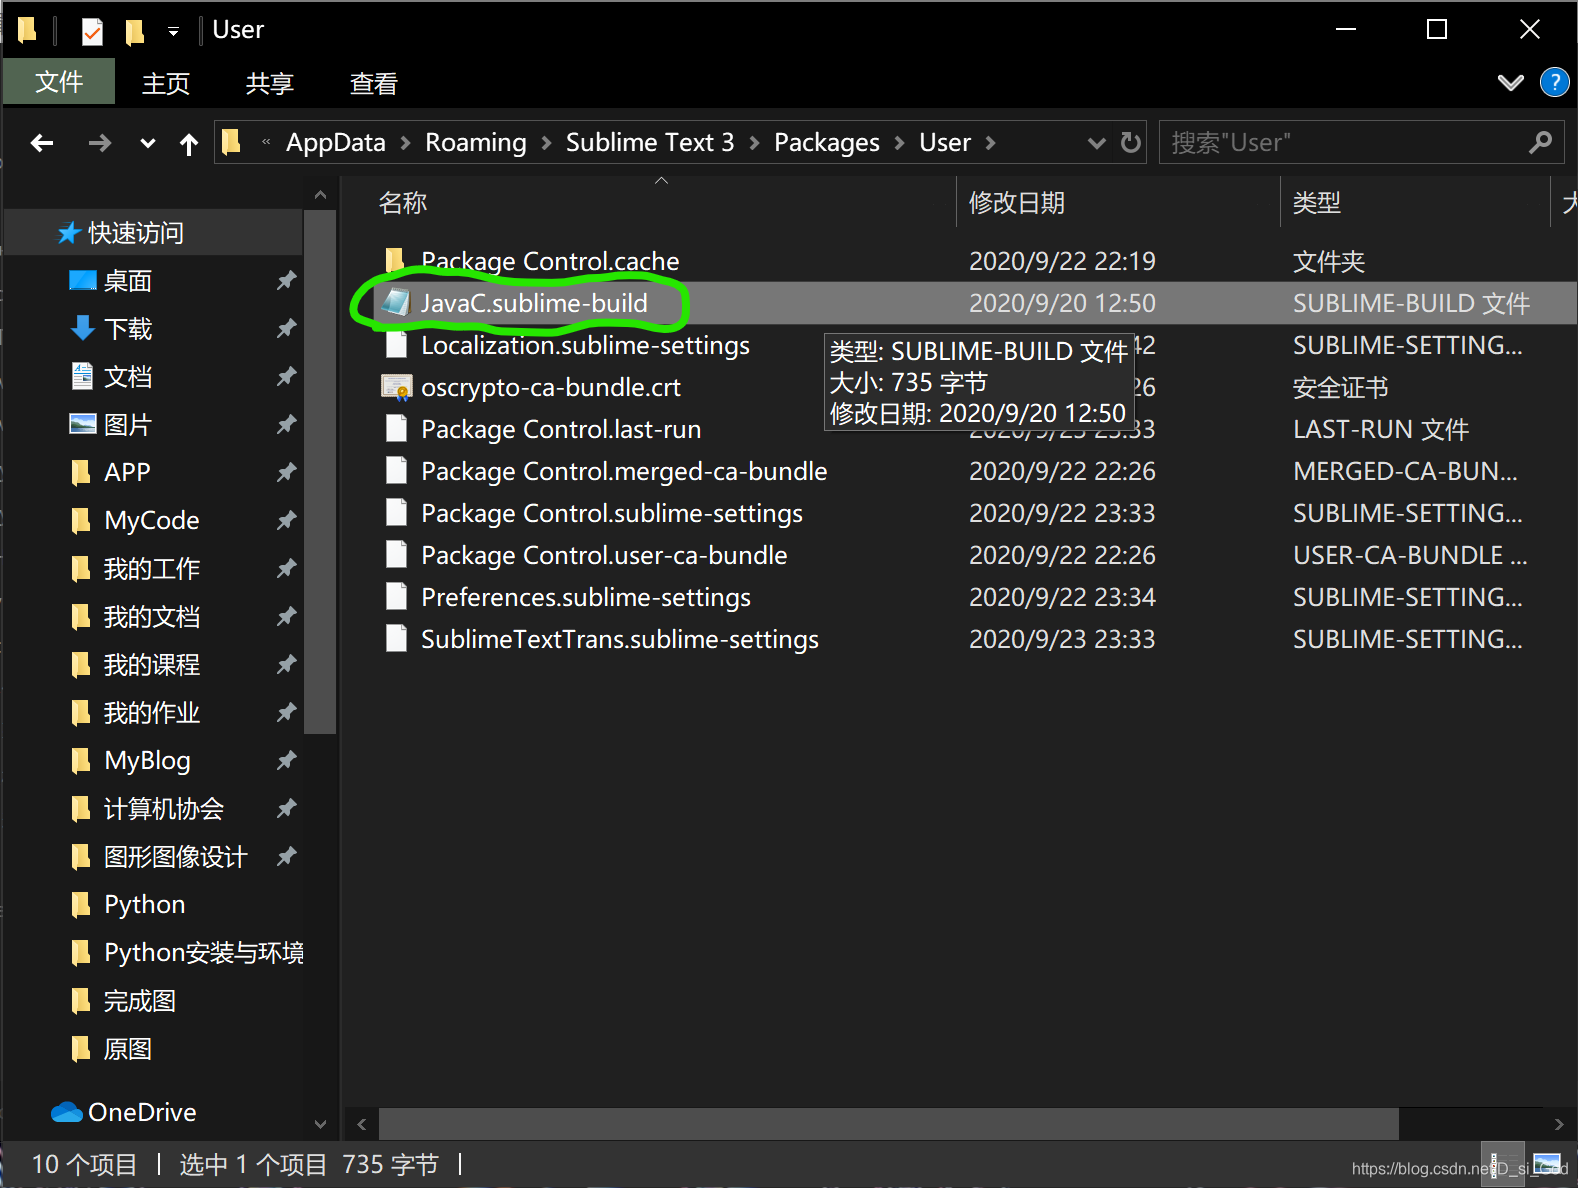
Task: Click the navigation pane scroll-down arrow
Action: coord(320,1124)
